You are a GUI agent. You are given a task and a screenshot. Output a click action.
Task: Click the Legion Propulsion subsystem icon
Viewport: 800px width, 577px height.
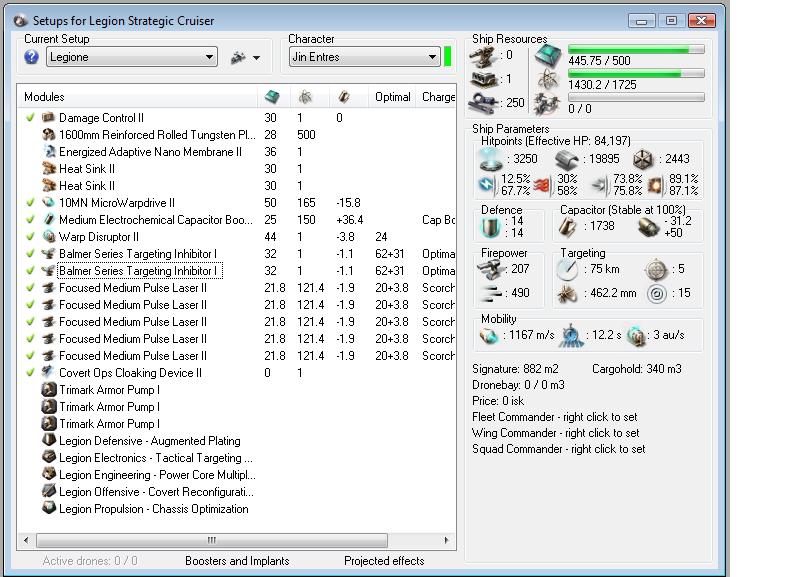pos(48,509)
